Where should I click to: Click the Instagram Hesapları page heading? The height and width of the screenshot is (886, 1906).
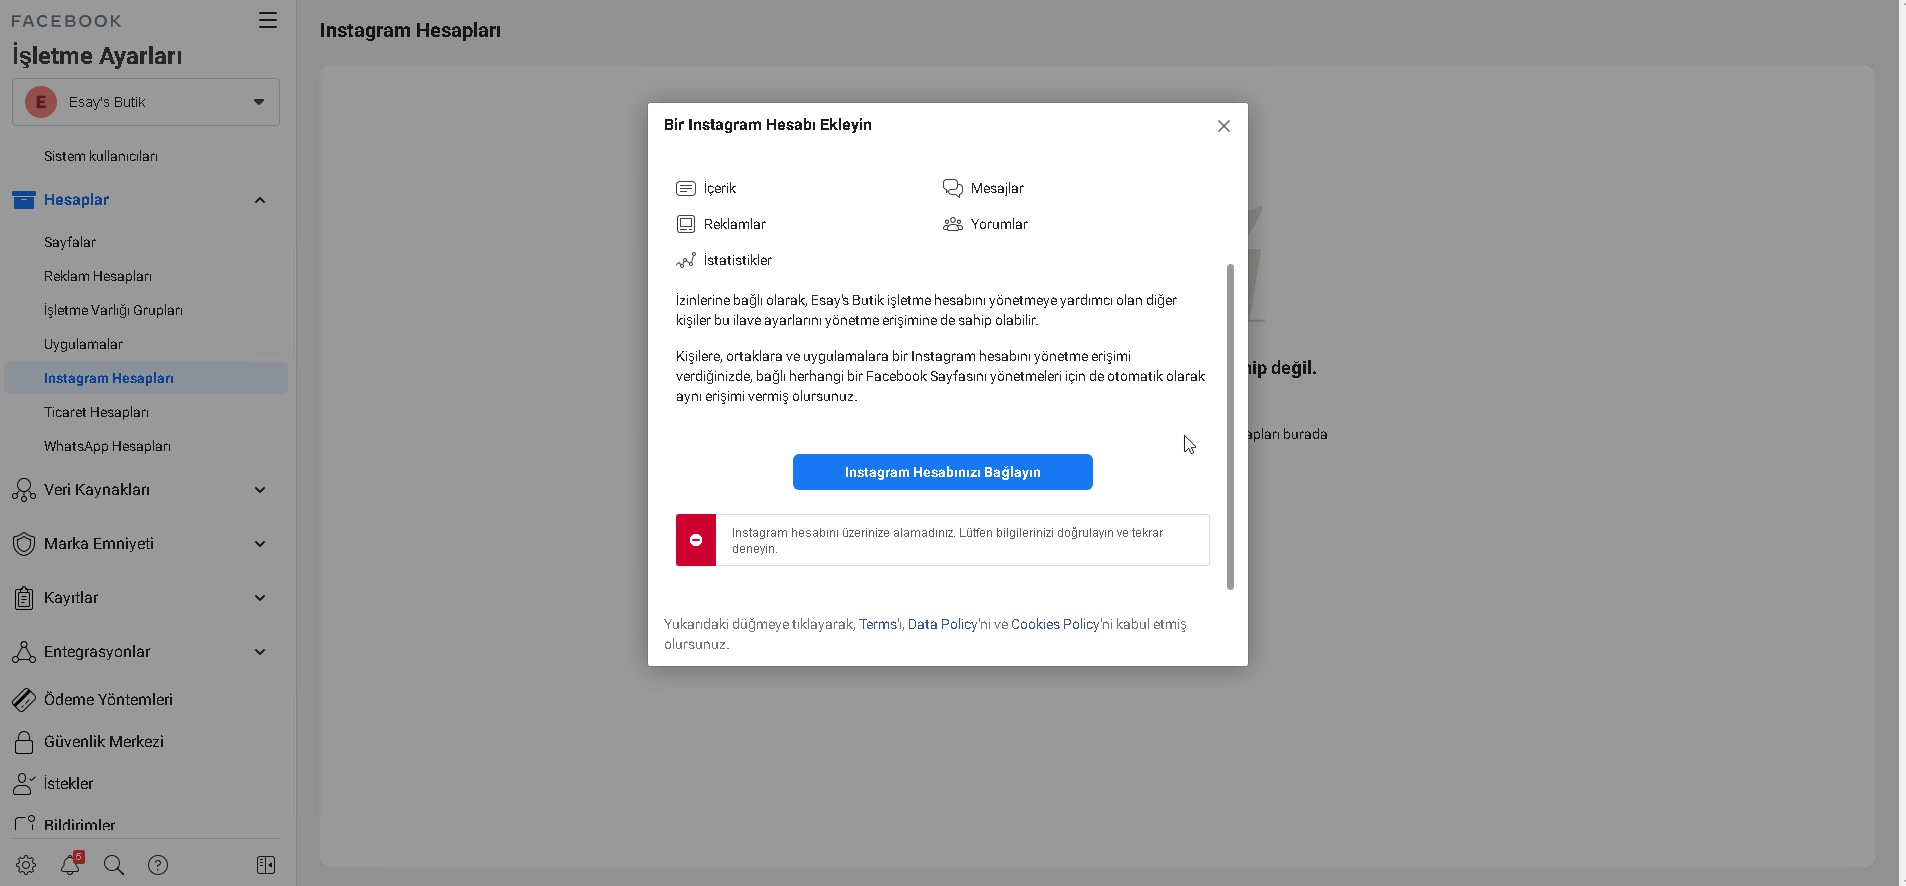410,31
